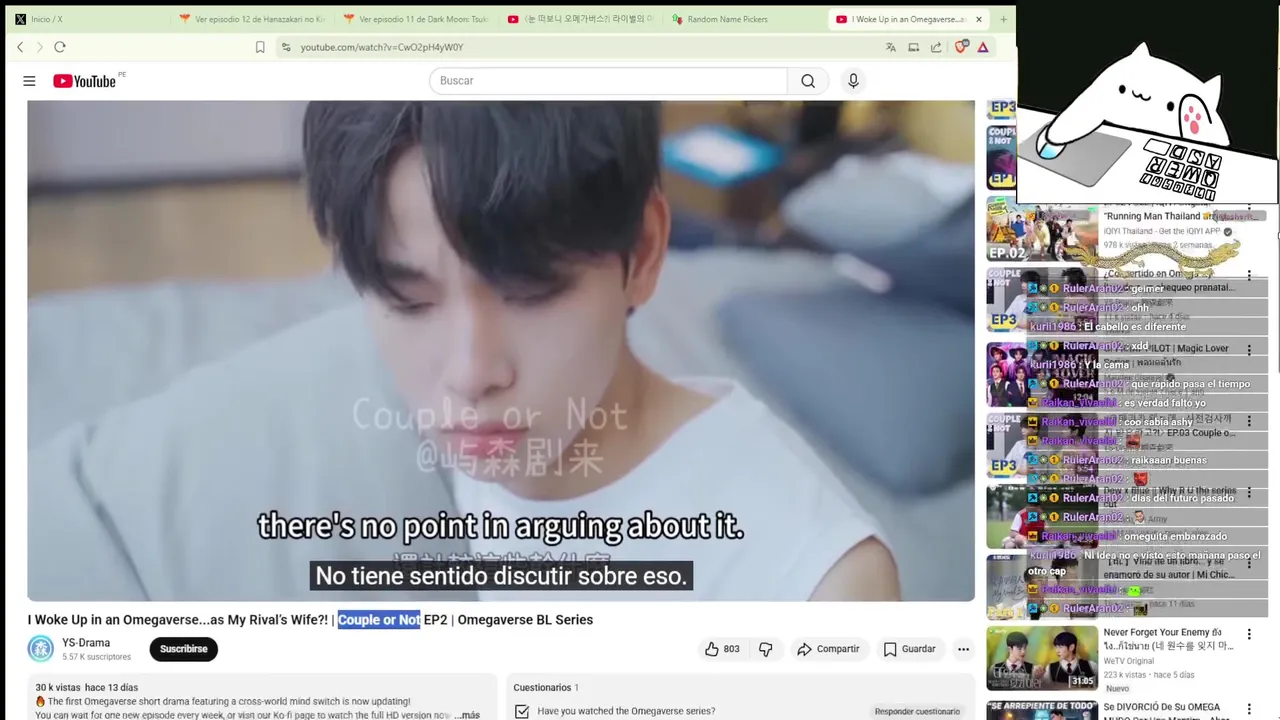The width and height of the screenshot is (1280, 720).
Task: Subscribe with the Suscribirse button
Action: (x=184, y=649)
